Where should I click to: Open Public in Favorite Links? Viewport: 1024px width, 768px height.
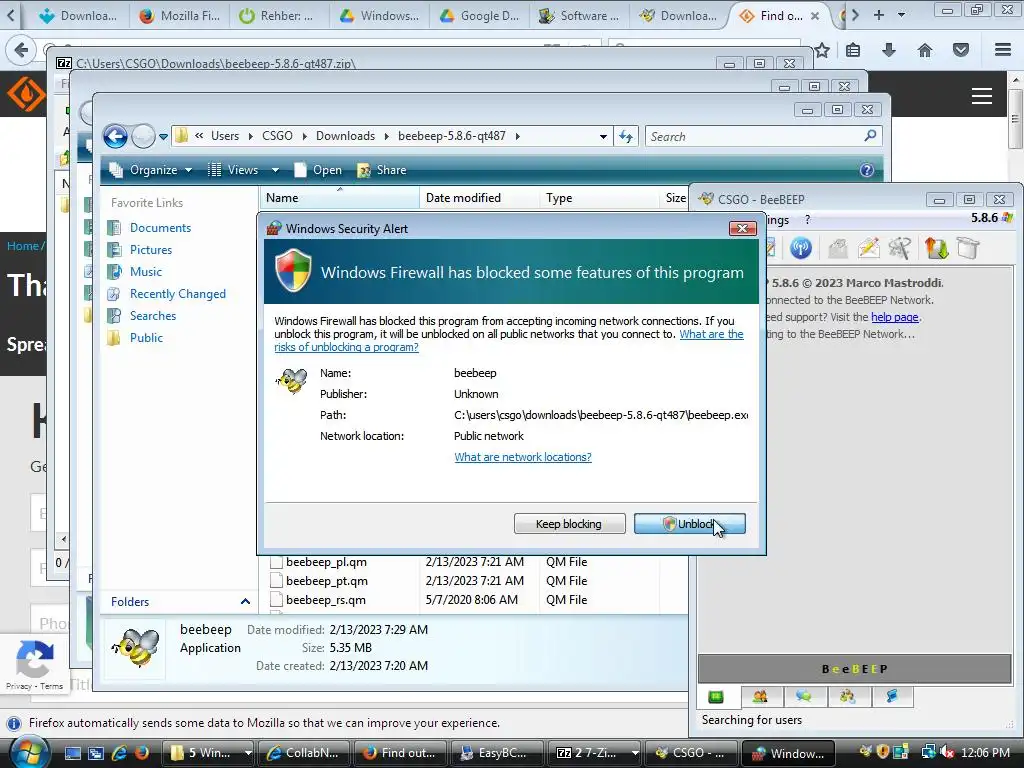[x=146, y=338]
